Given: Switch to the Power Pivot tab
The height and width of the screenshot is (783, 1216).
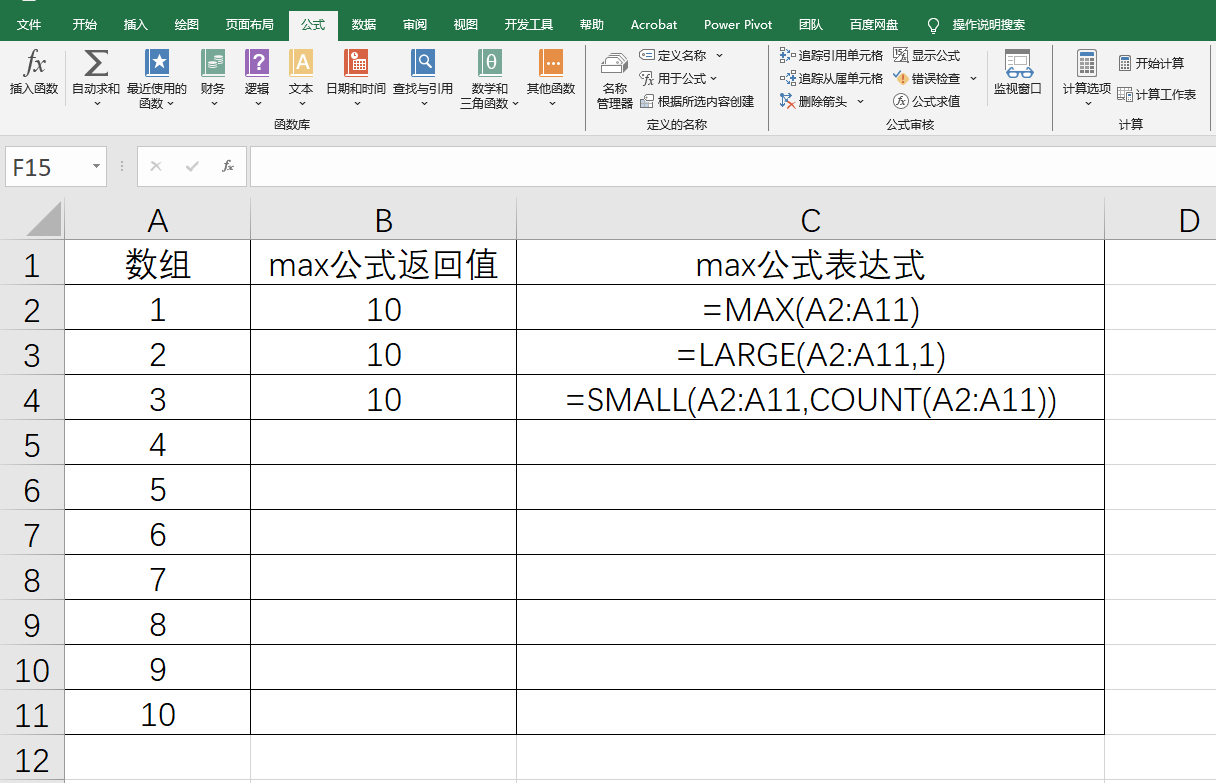Looking at the screenshot, I should (x=738, y=25).
